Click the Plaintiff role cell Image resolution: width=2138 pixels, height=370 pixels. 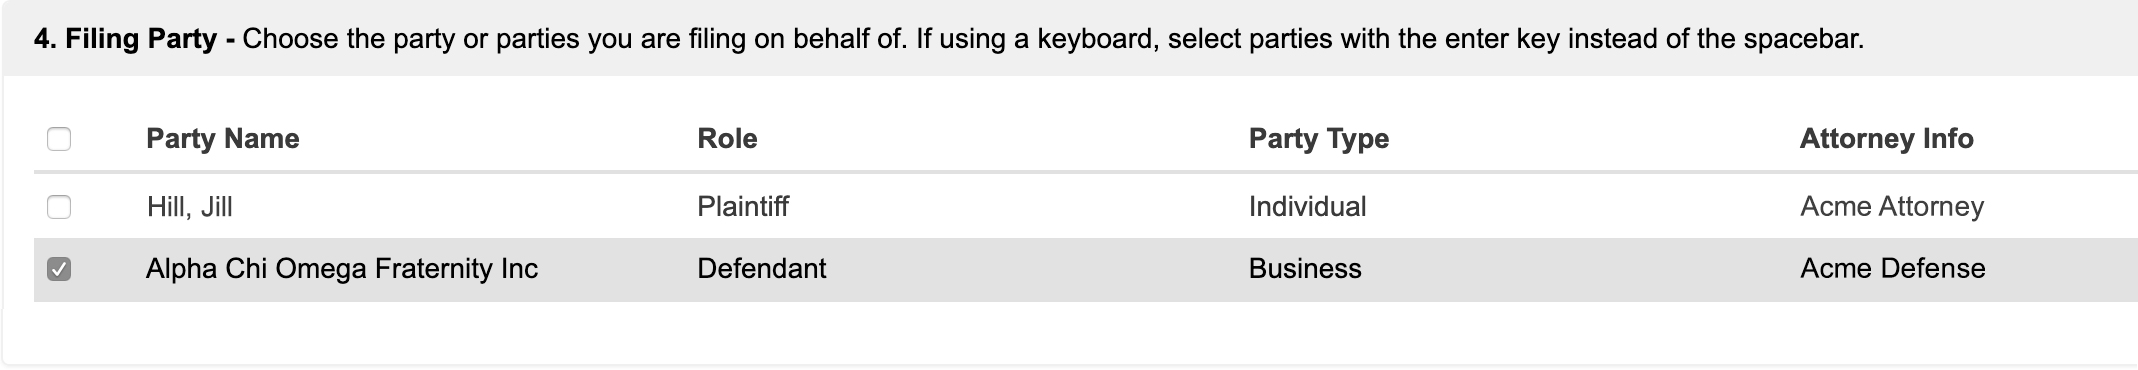coord(743,207)
